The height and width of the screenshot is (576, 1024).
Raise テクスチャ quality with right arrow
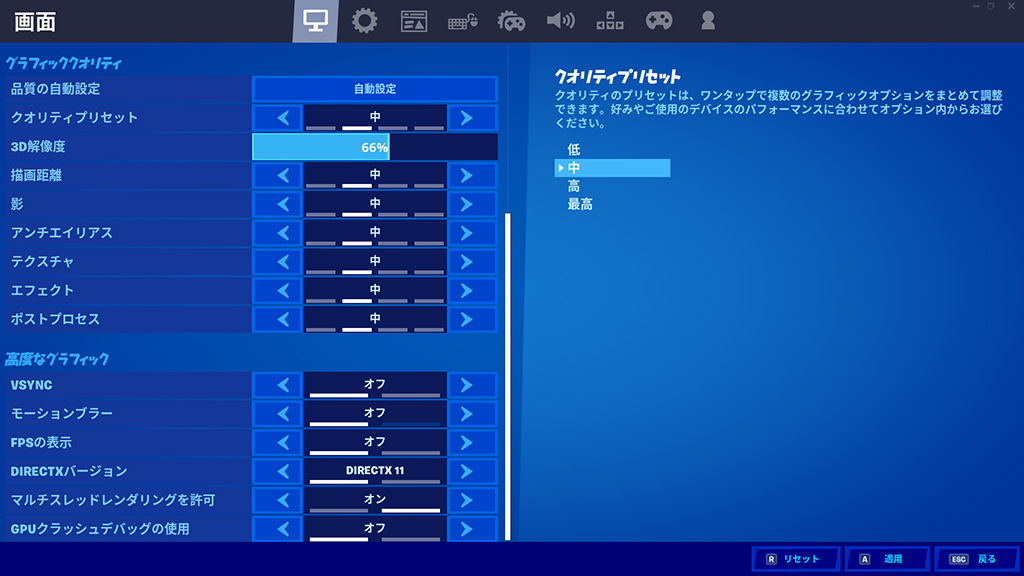[472, 261]
